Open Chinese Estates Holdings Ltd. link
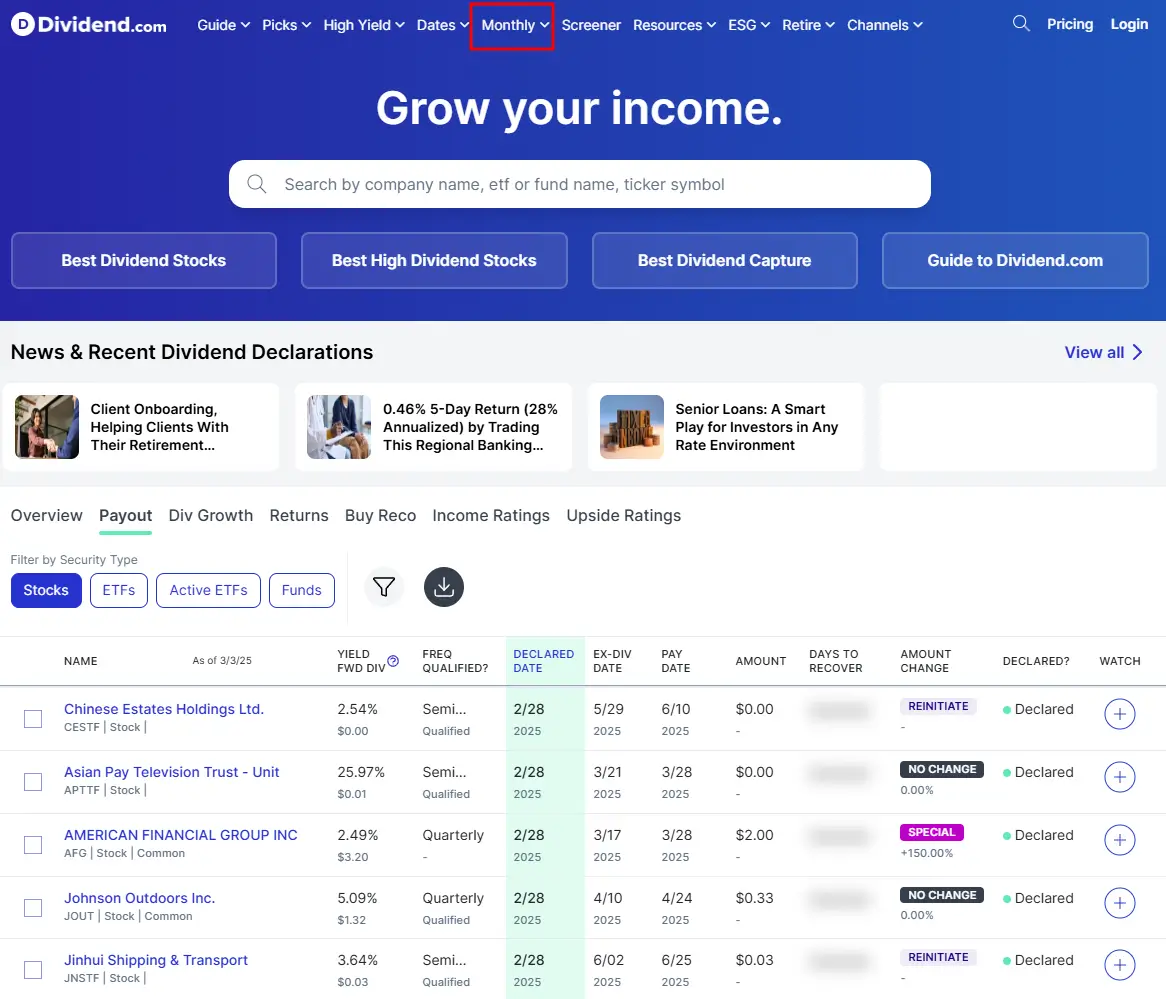Screen dimensions: 1166x999 (x=164, y=709)
